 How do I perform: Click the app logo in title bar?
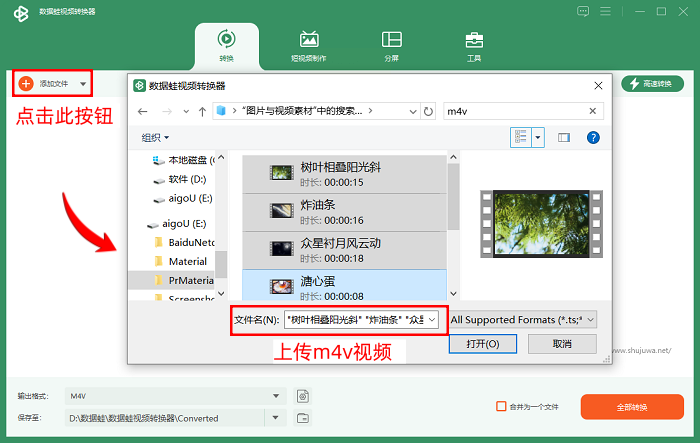tap(21, 13)
